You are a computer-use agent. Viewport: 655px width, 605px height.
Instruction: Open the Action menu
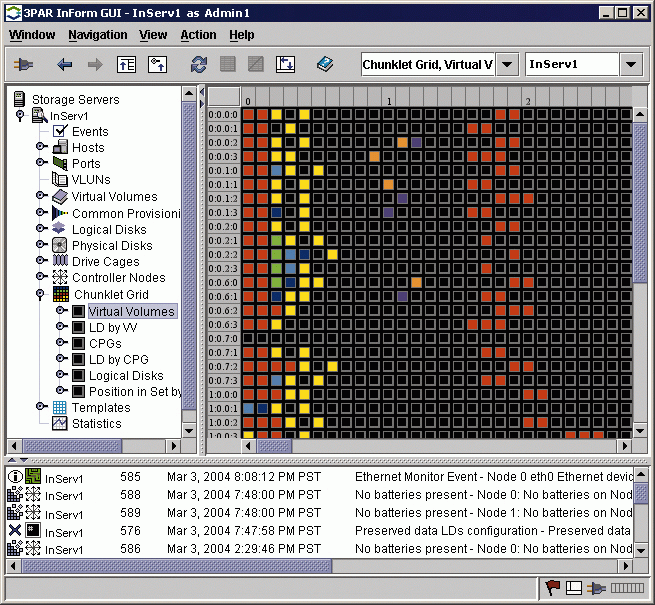(198, 35)
